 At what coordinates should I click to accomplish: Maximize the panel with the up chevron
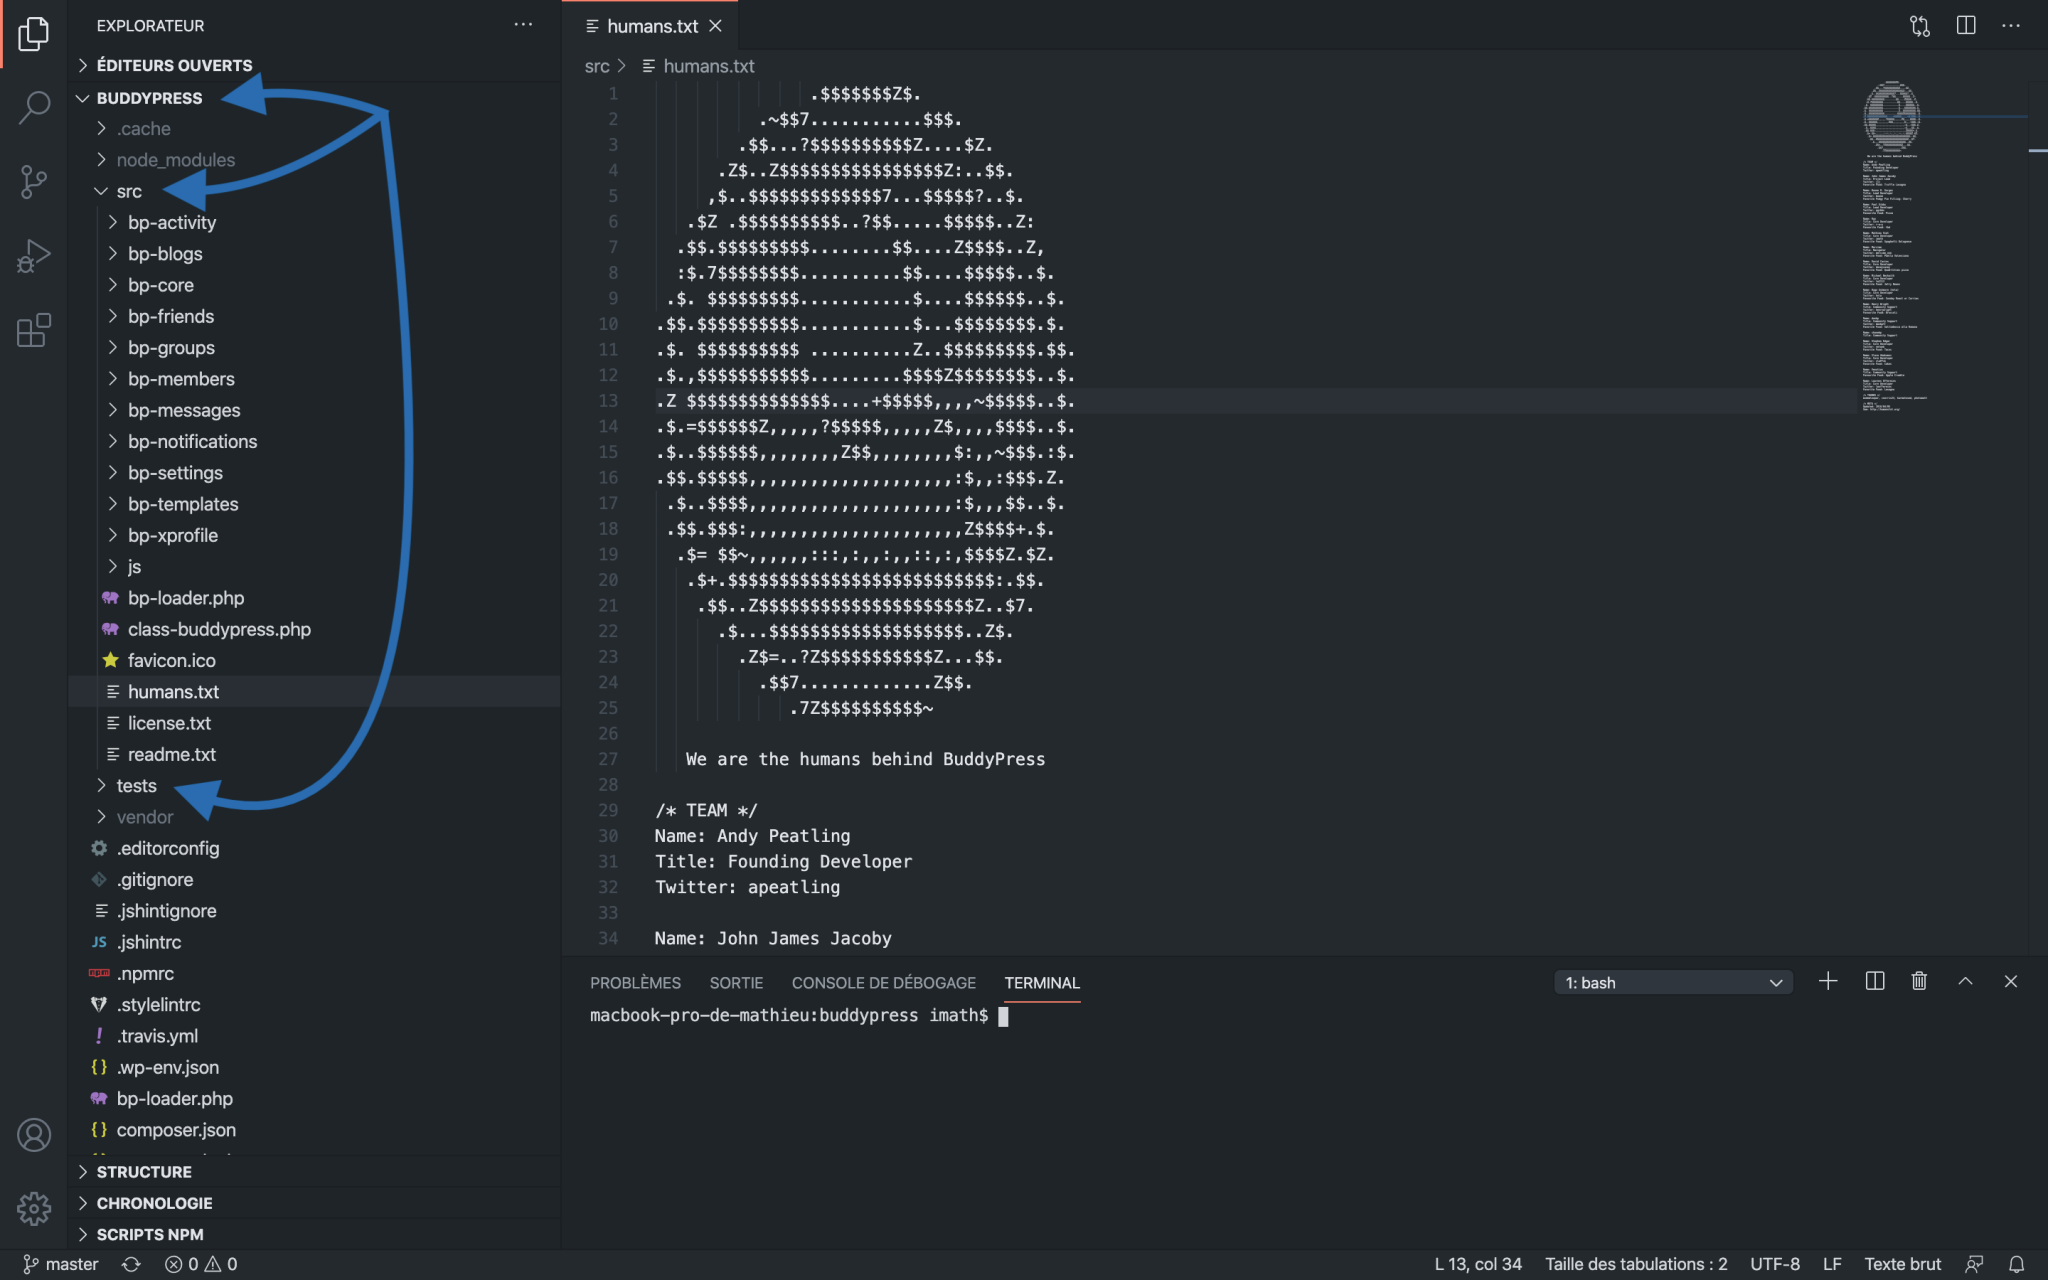[1965, 982]
